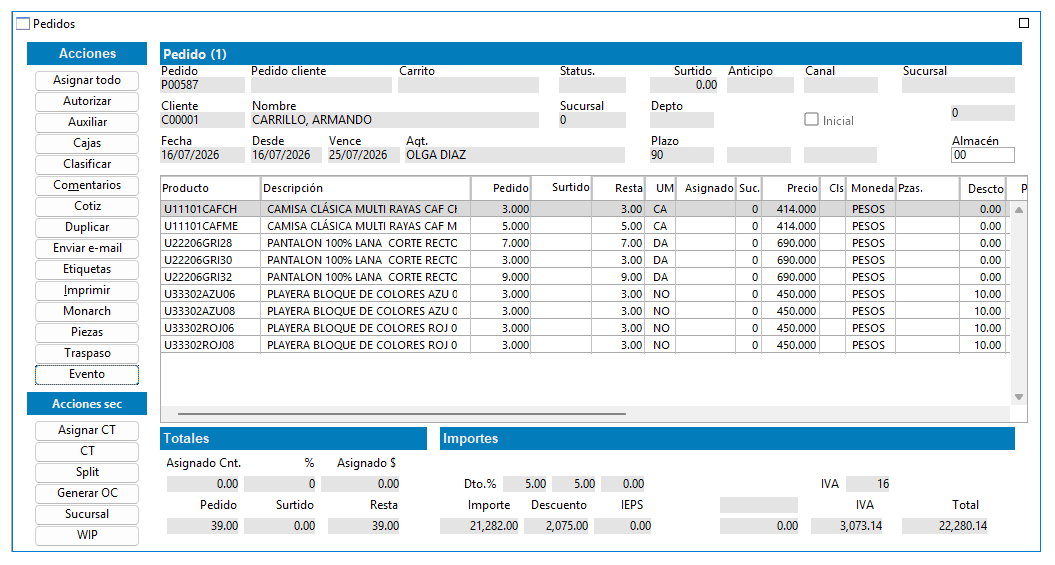This screenshot has height=565, width=1055.
Task: Open Comentarios for the order
Action: (87, 185)
